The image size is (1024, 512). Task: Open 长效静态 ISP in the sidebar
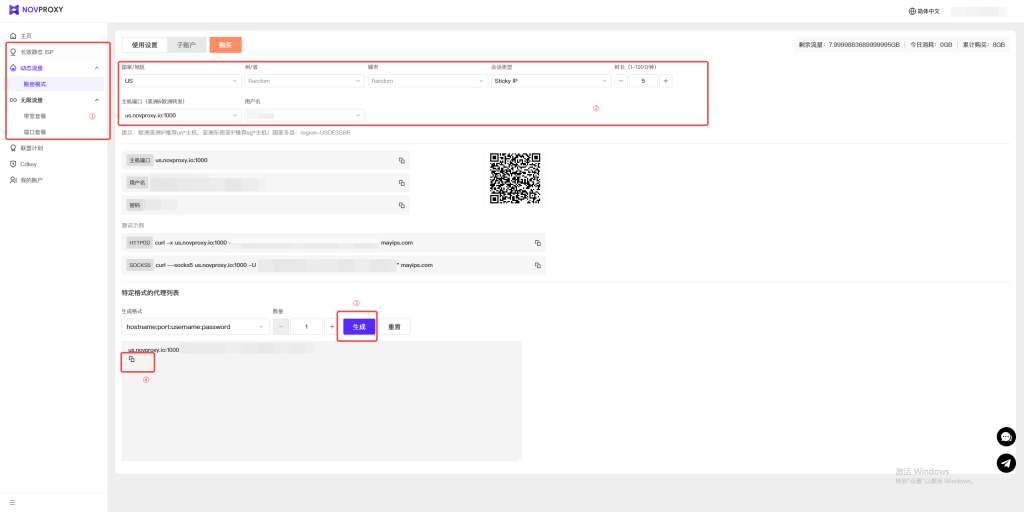[37, 52]
